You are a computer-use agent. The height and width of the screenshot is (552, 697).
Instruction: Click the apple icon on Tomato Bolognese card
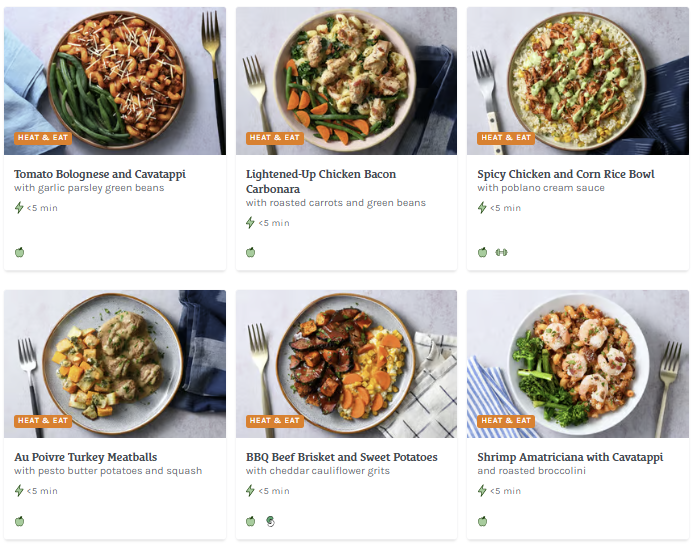[x=19, y=252]
